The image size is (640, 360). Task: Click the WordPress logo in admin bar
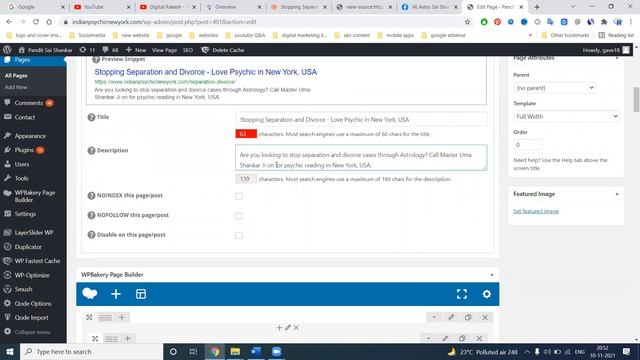pyautogui.click(x=7, y=50)
